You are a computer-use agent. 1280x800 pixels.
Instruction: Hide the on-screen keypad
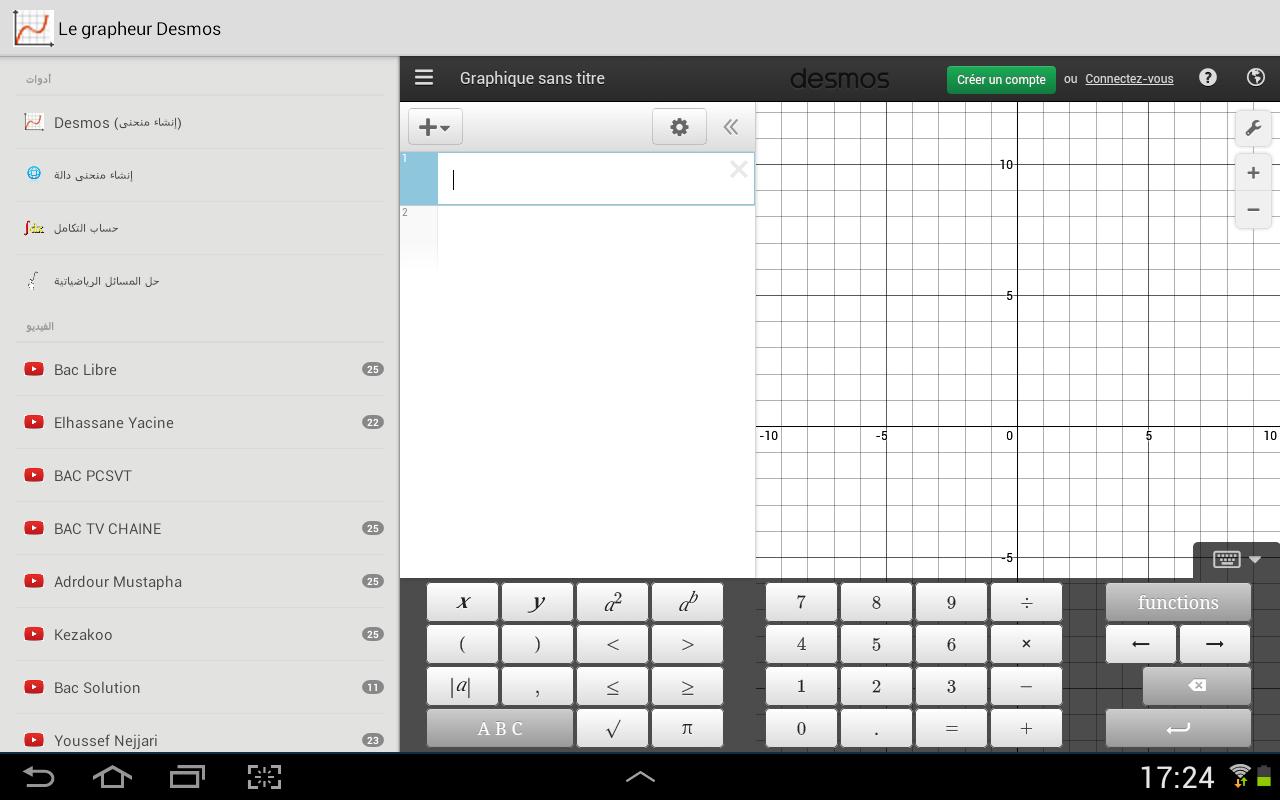(x=1237, y=559)
